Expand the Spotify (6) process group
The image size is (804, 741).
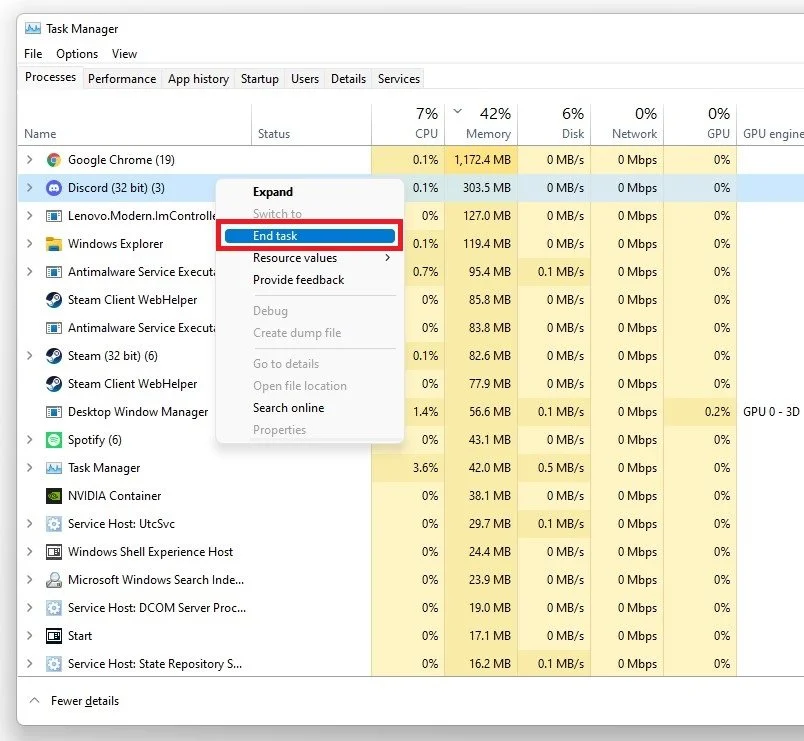pos(30,439)
